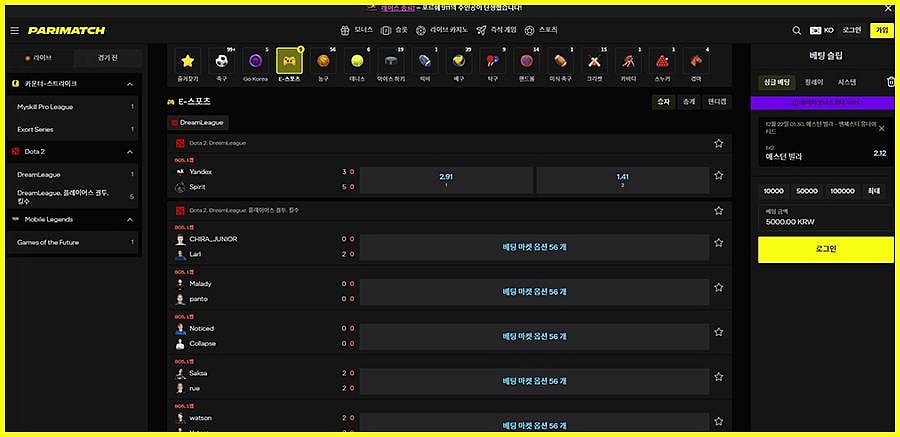The height and width of the screenshot is (437, 900).
Task: Select the basketball sport icon
Action: [323, 61]
